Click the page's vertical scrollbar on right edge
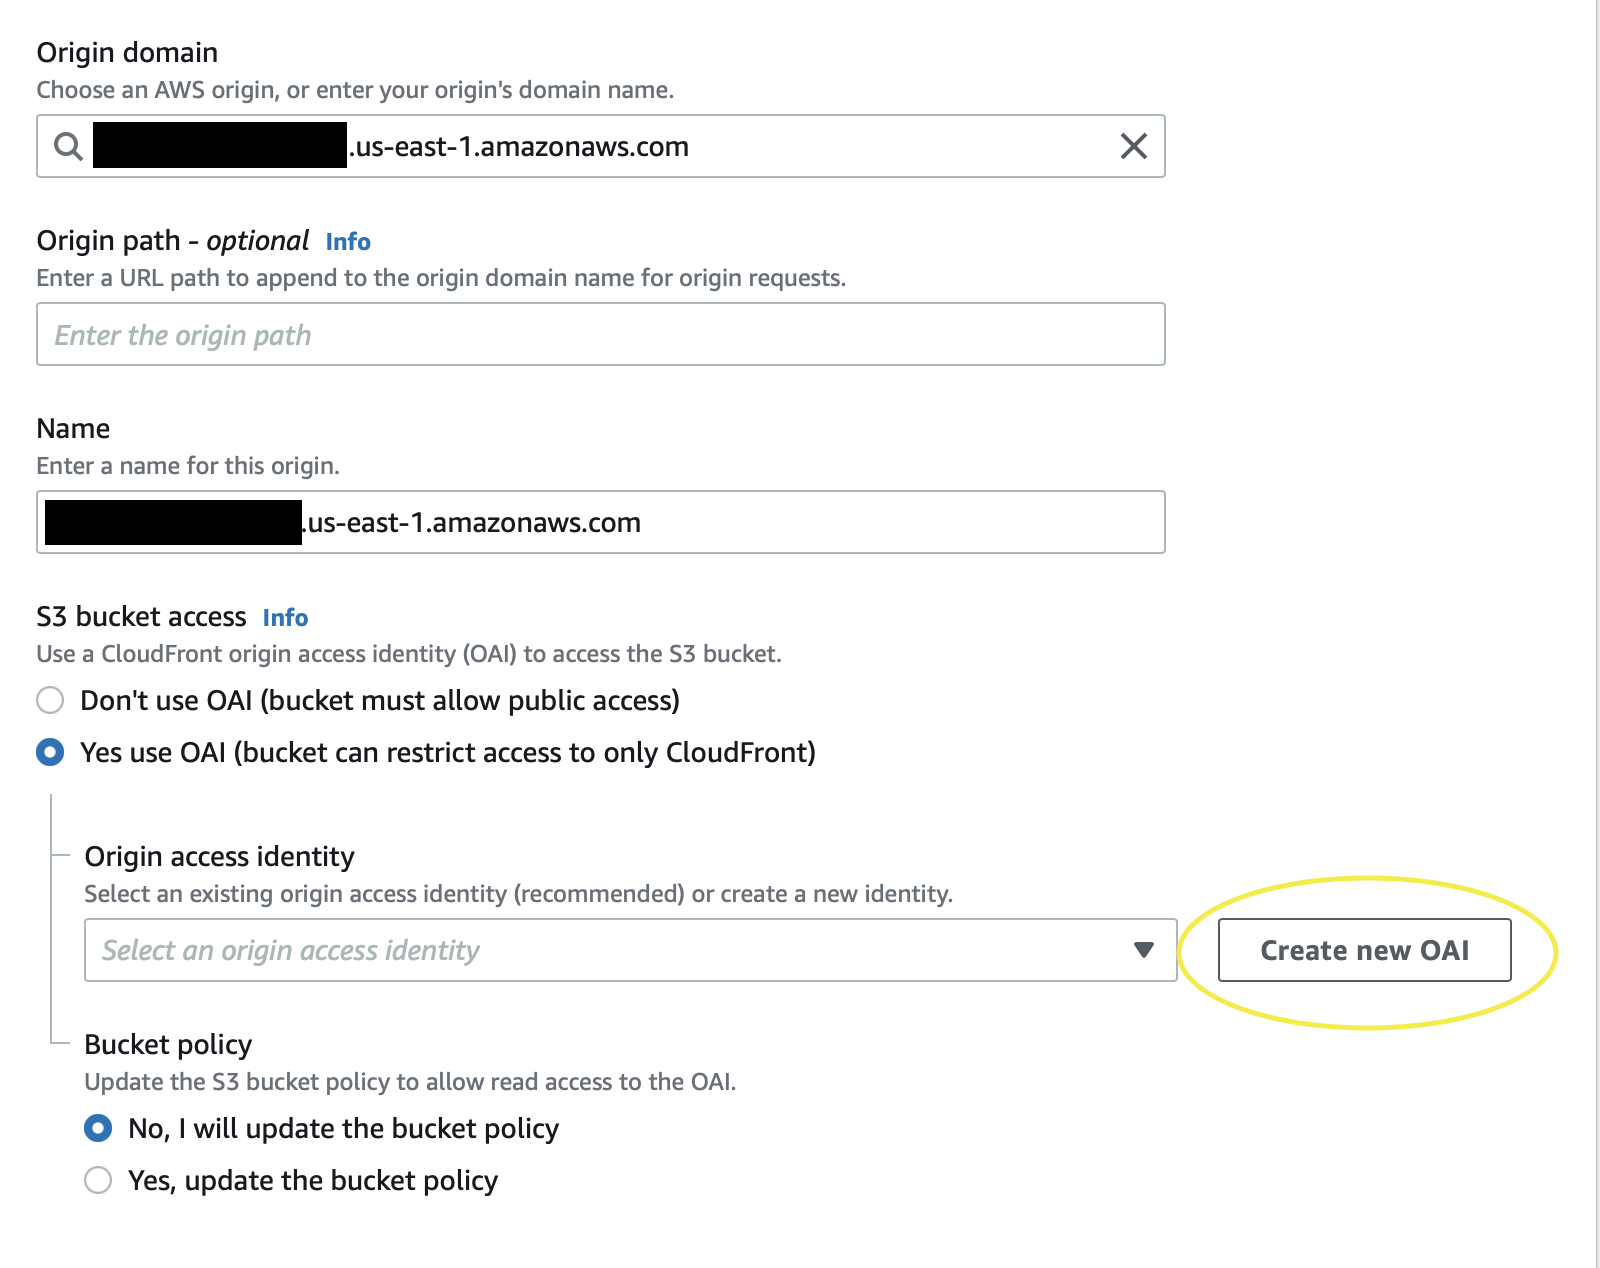This screenshot has height=1268, width=1600. point(1597,634)
